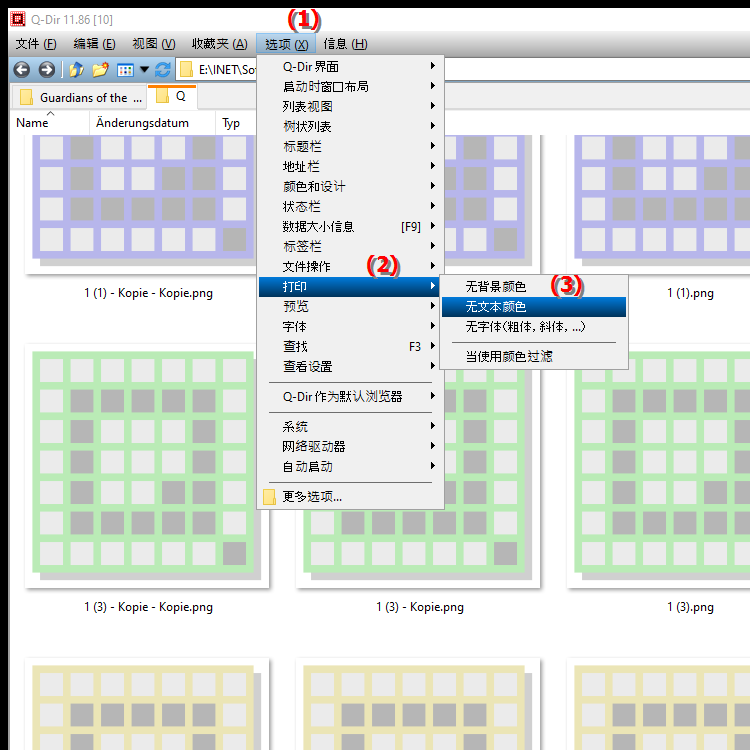
Task: Toggle 无字体(粗体, 斜体, ...) option
Action: pos(534,327)
